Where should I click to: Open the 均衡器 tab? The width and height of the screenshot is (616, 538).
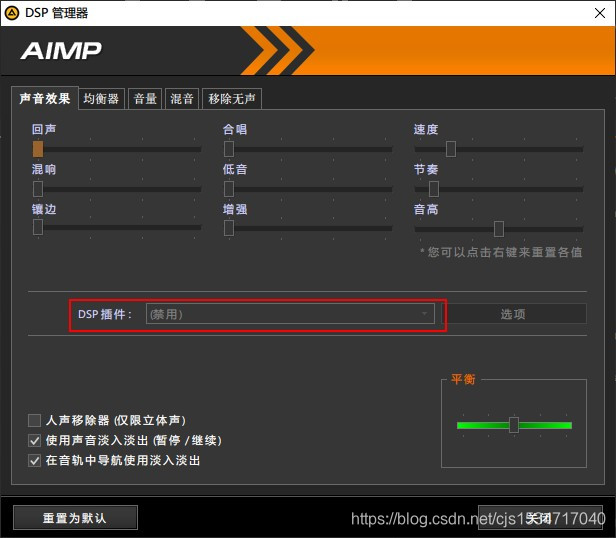(x=101, y=99)
